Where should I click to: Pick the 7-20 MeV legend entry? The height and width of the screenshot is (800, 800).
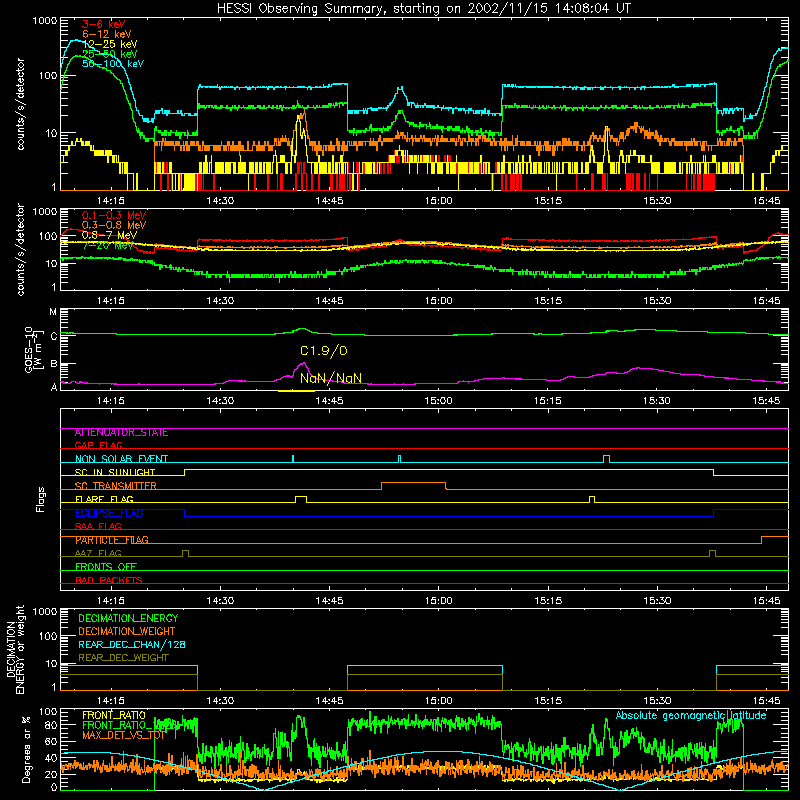pos(108,245)
